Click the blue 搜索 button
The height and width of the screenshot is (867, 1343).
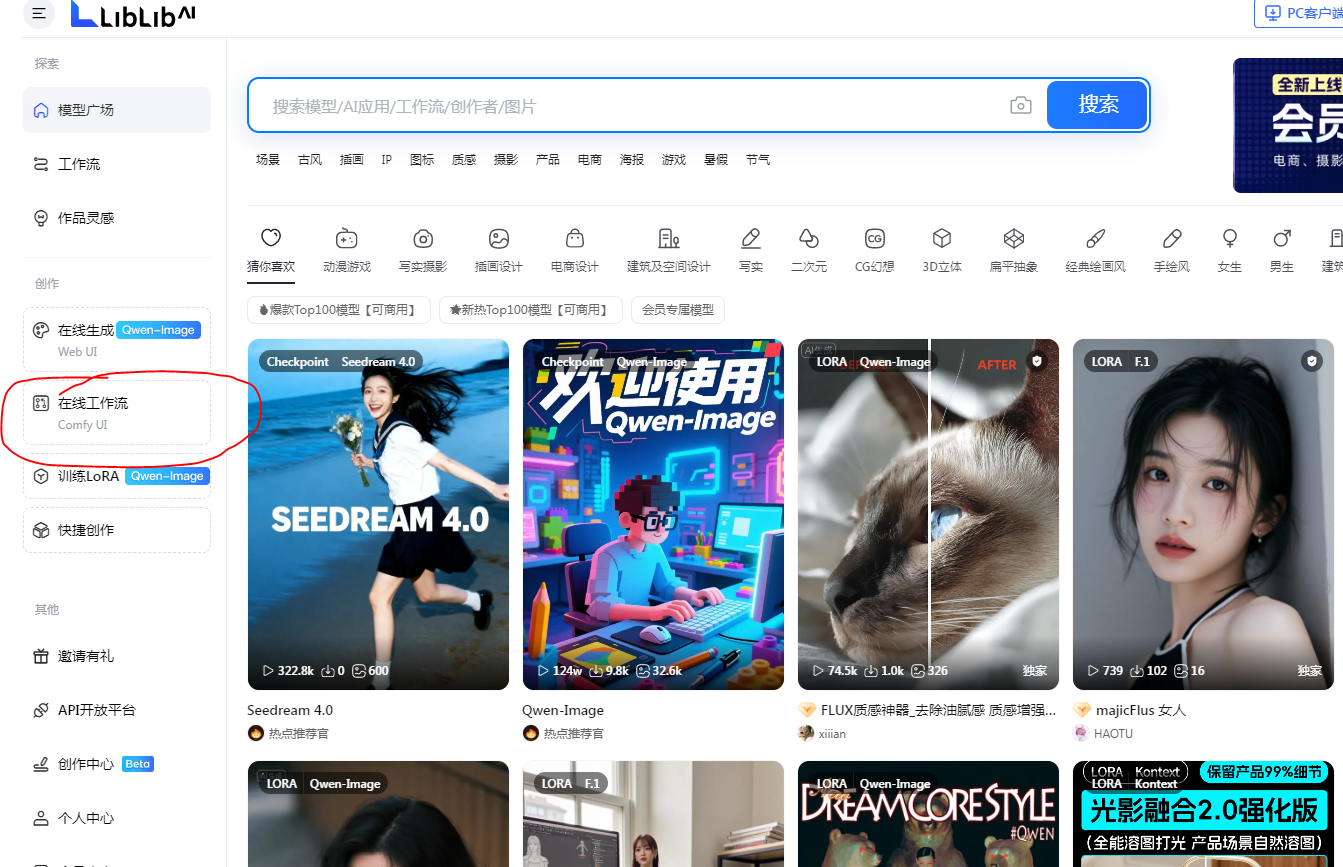click(1097, 105)
